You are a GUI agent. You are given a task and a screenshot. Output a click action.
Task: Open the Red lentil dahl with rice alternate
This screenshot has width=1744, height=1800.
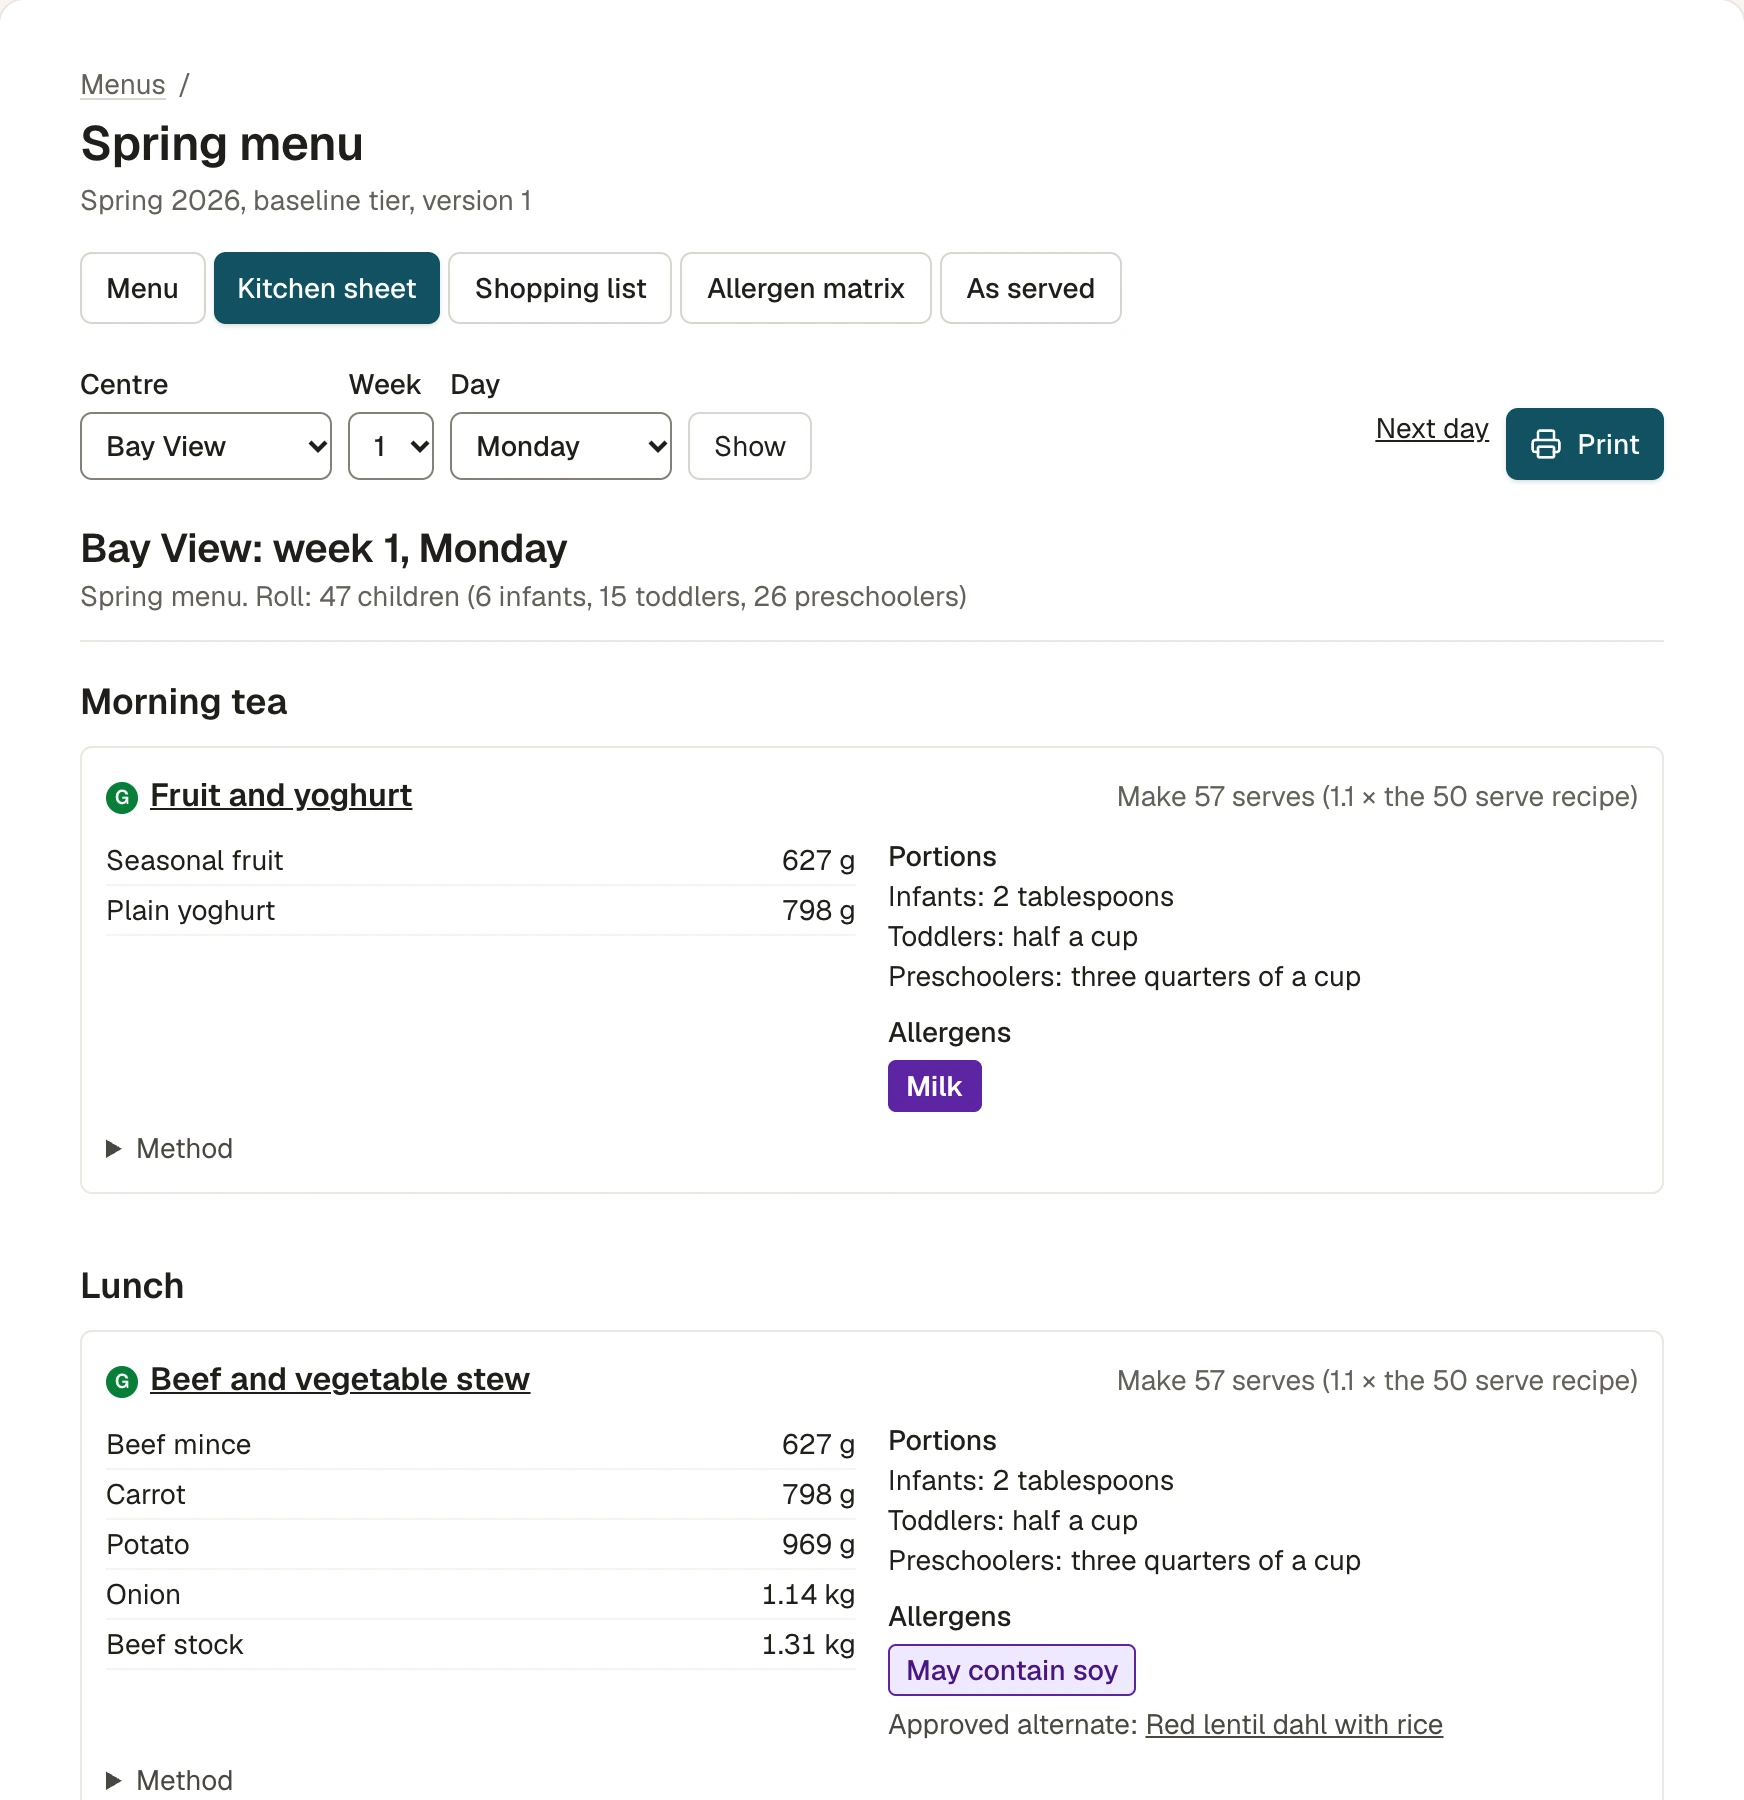1294,1724
